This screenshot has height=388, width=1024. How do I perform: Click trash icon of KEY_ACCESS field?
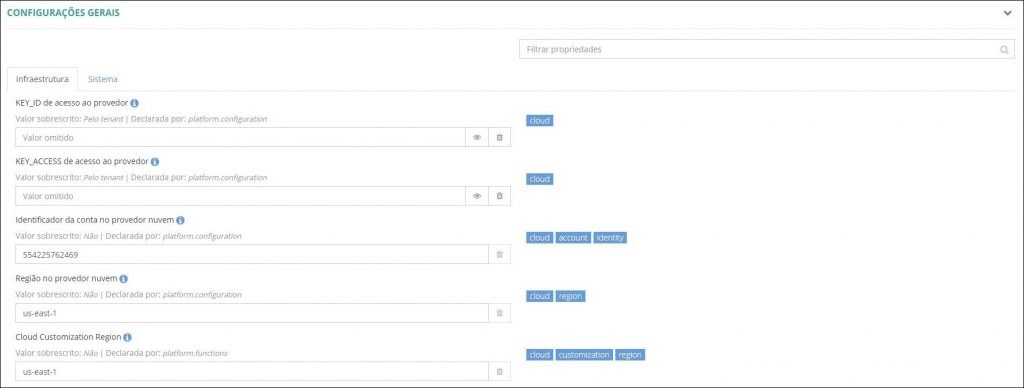(500, 196)
